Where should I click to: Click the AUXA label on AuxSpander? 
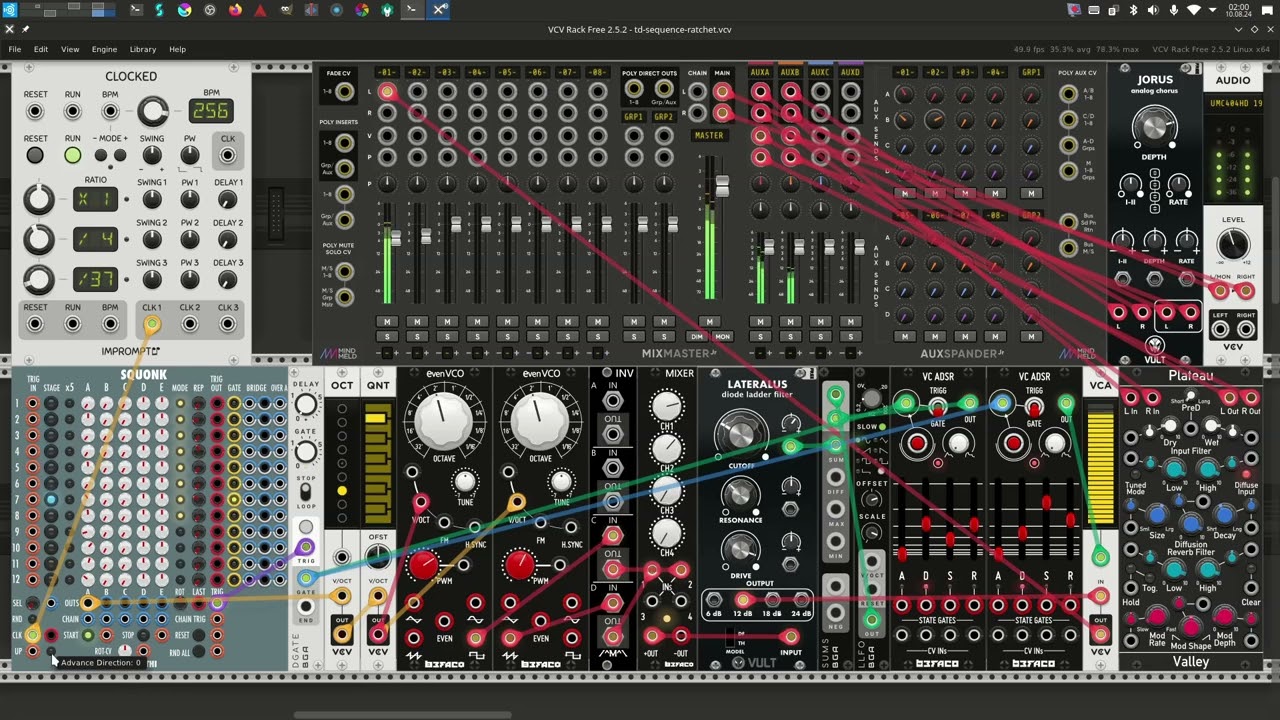pos(760,73)
